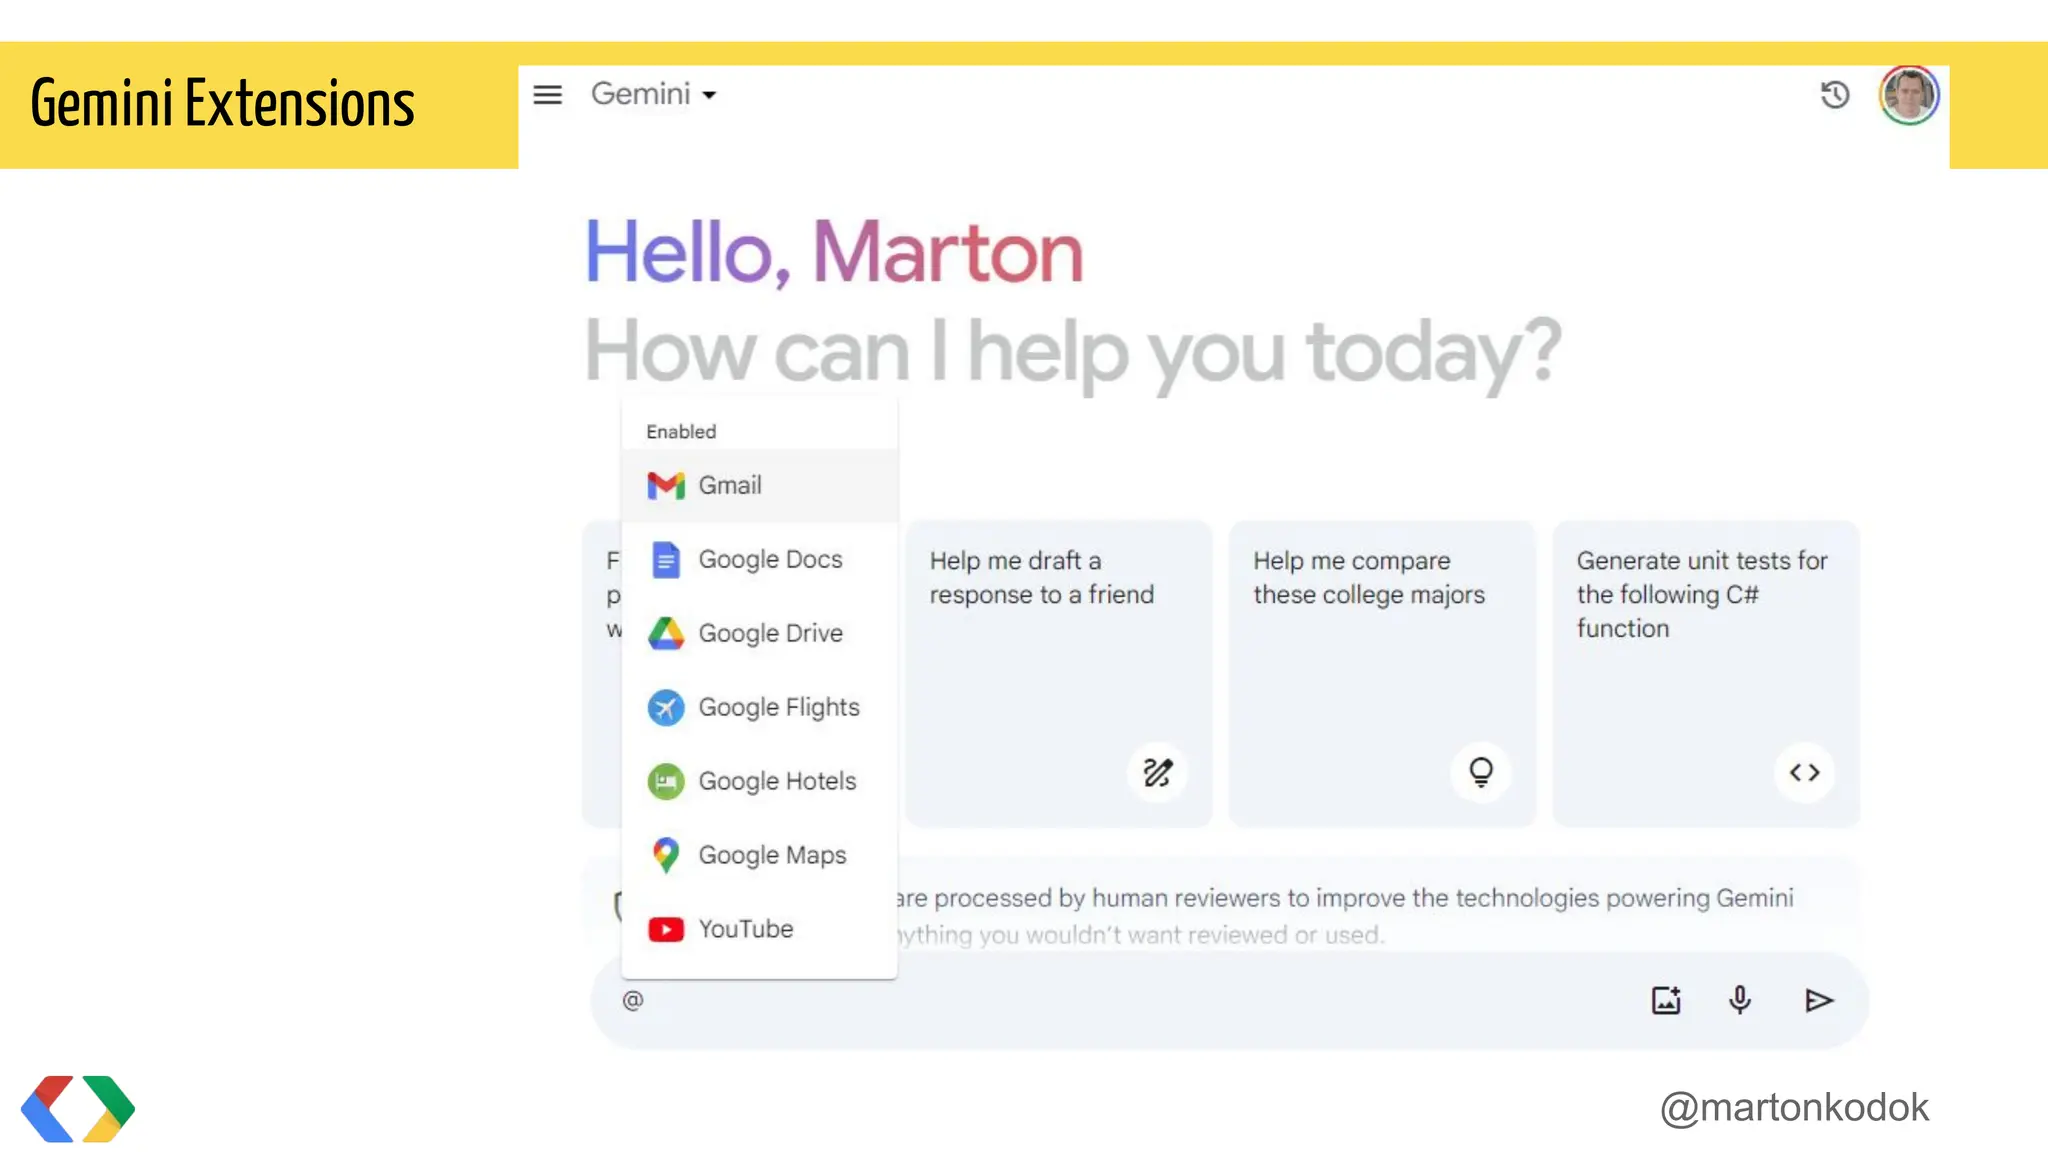Click the user profile avatar
This screenshot has width=2048, height=1152.
1908,96
